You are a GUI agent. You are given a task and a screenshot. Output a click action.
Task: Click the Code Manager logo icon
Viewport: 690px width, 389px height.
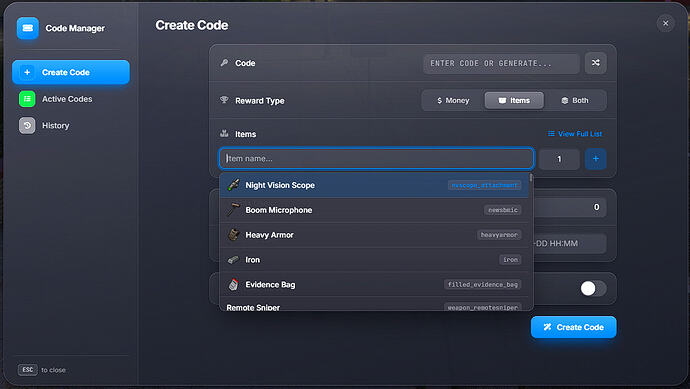[28, 28]
